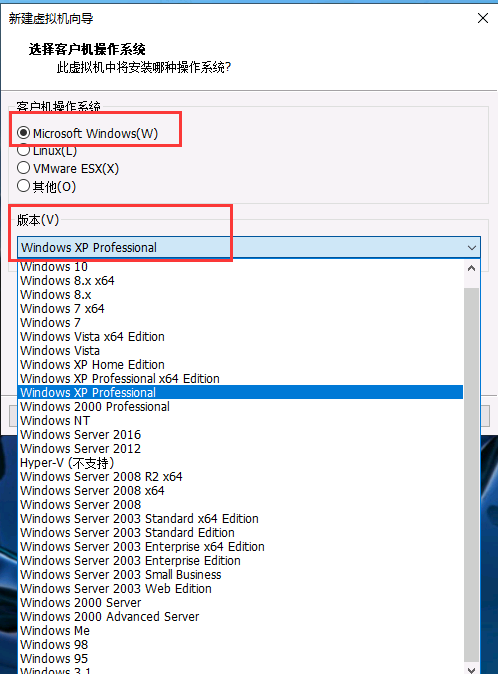This screenshot has width=498, height=674.
Task: Select the Hyper-V (不支持) entry
Action: [240, 463]
